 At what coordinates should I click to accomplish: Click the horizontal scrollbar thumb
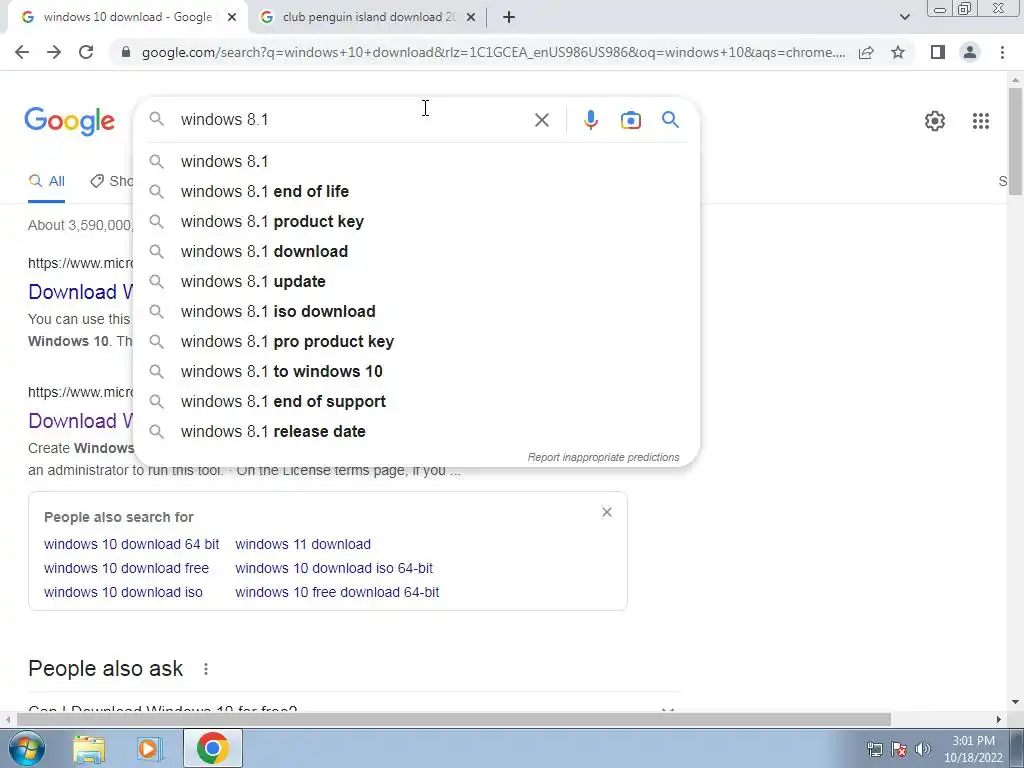(x=454, y=720)
